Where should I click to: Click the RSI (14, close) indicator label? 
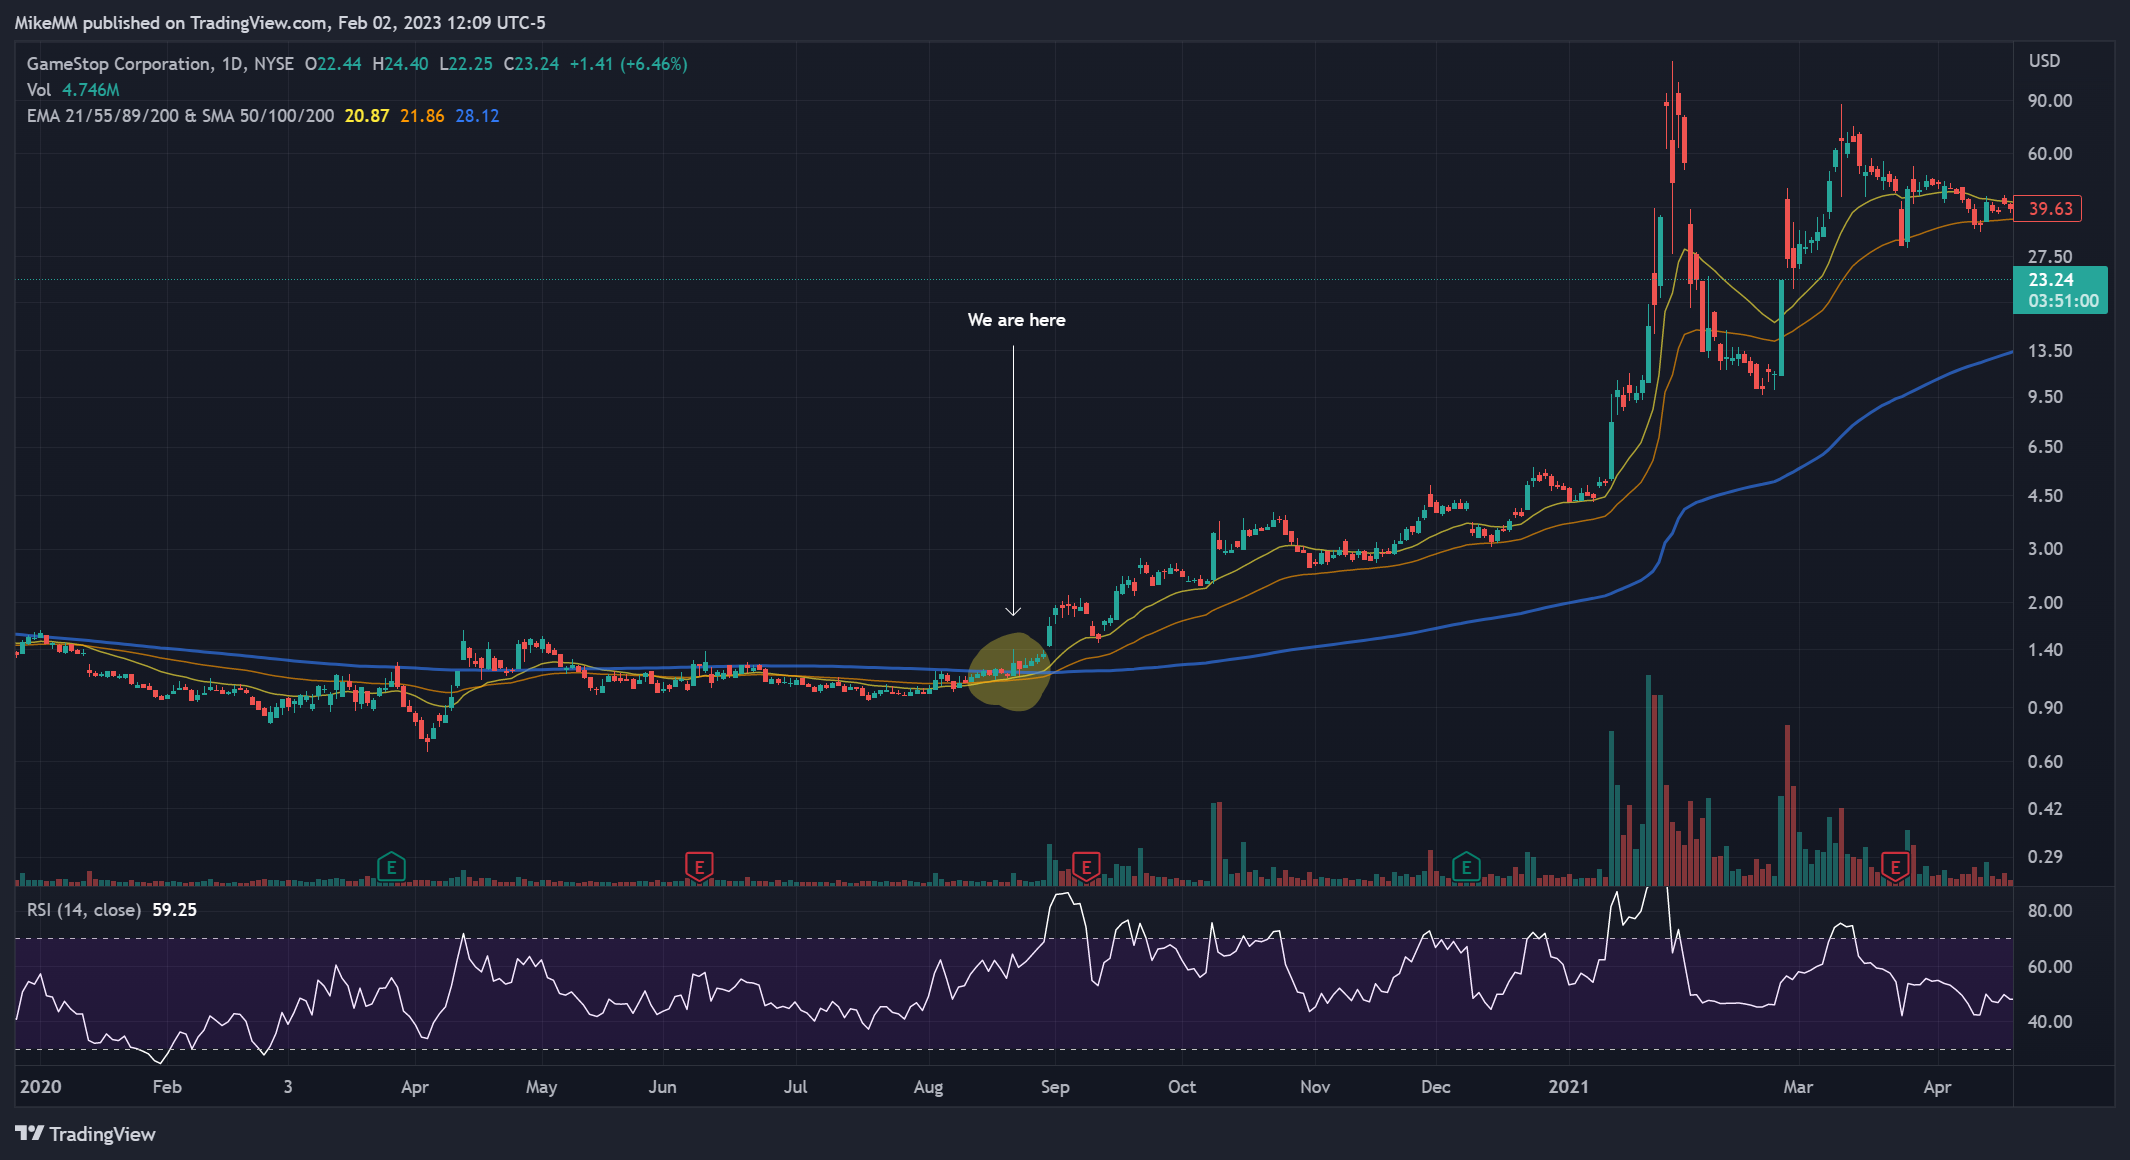click(x=84, y=910)
